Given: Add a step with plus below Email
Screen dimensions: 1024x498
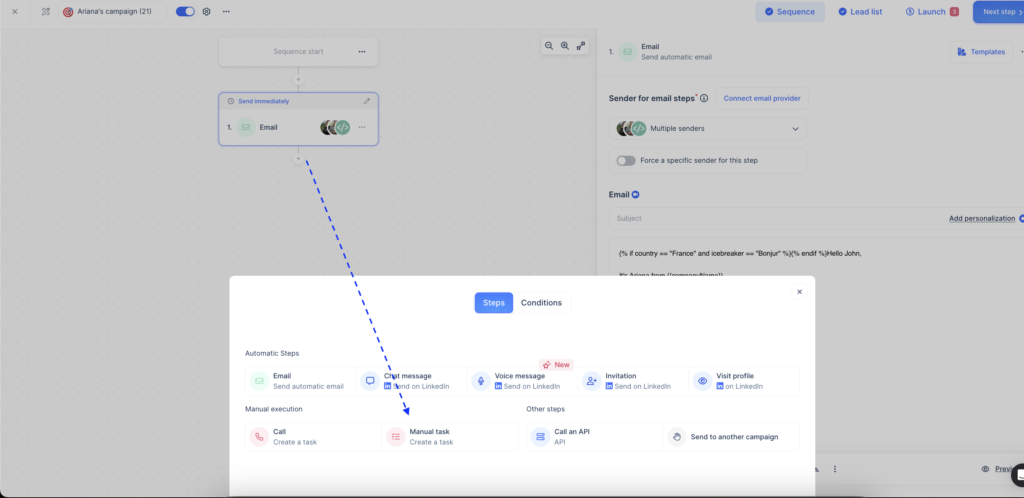Looking at the screenshot, I should (298, 159).
